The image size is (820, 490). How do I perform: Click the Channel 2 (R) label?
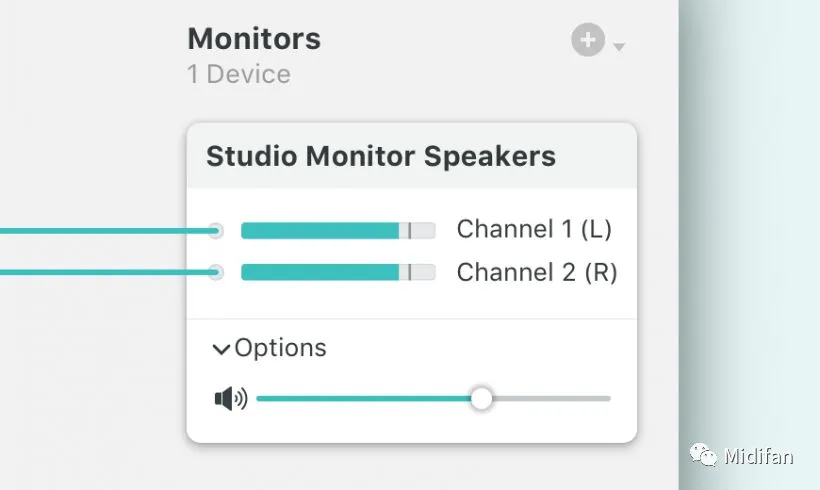(537, 272)
